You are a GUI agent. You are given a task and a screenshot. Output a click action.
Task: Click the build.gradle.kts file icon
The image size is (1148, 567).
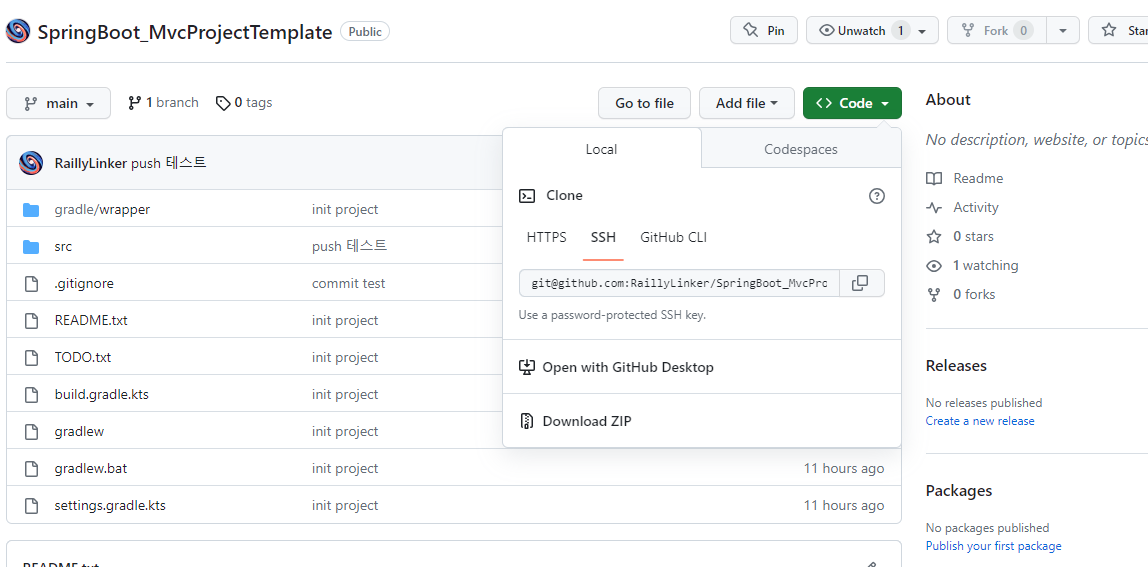pos(31,395)
